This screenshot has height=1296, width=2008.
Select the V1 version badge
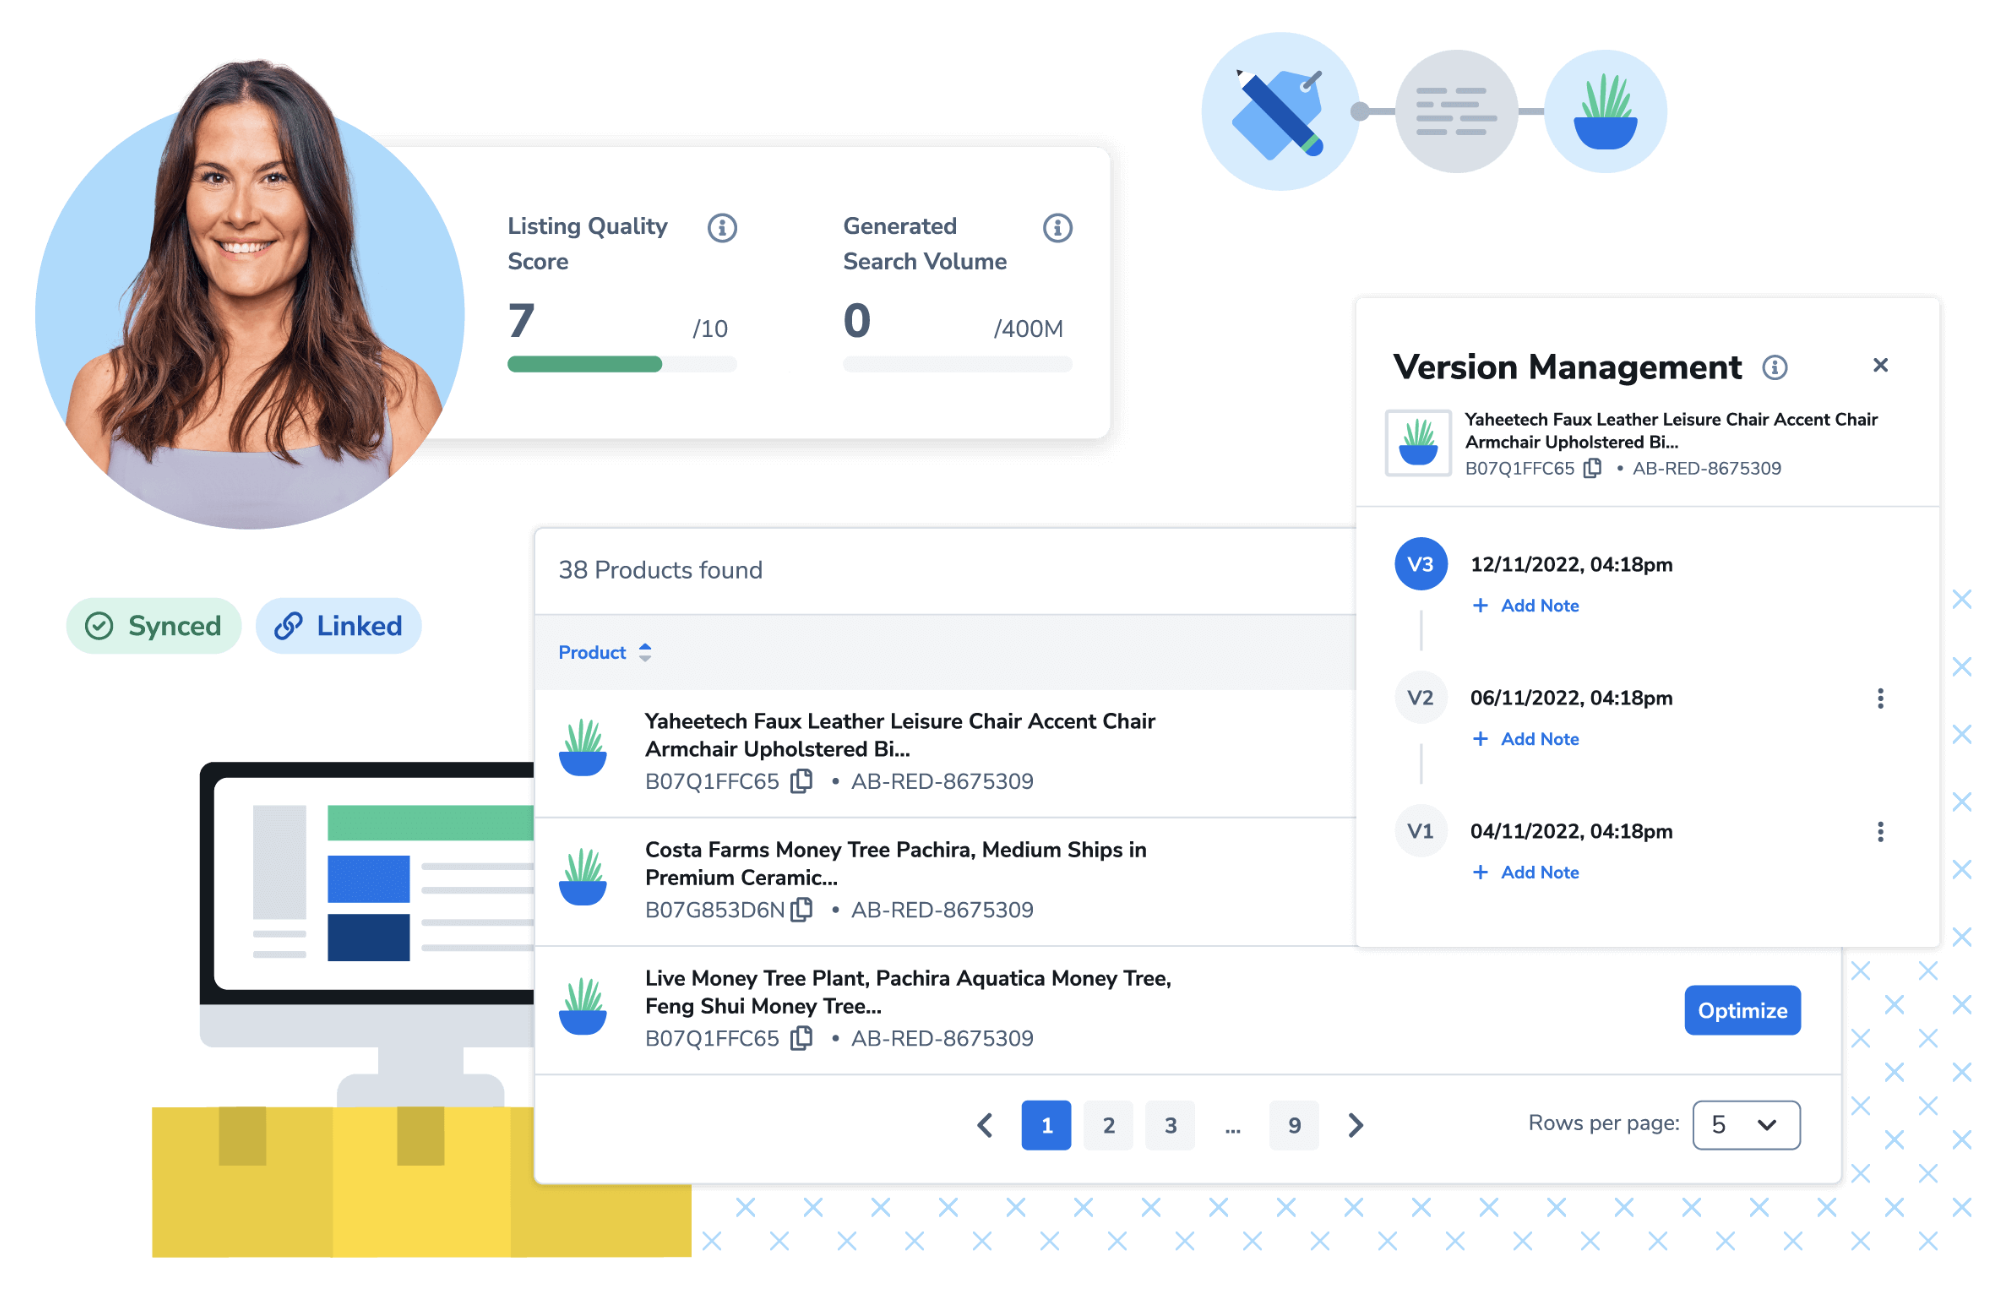(1420, 831)
